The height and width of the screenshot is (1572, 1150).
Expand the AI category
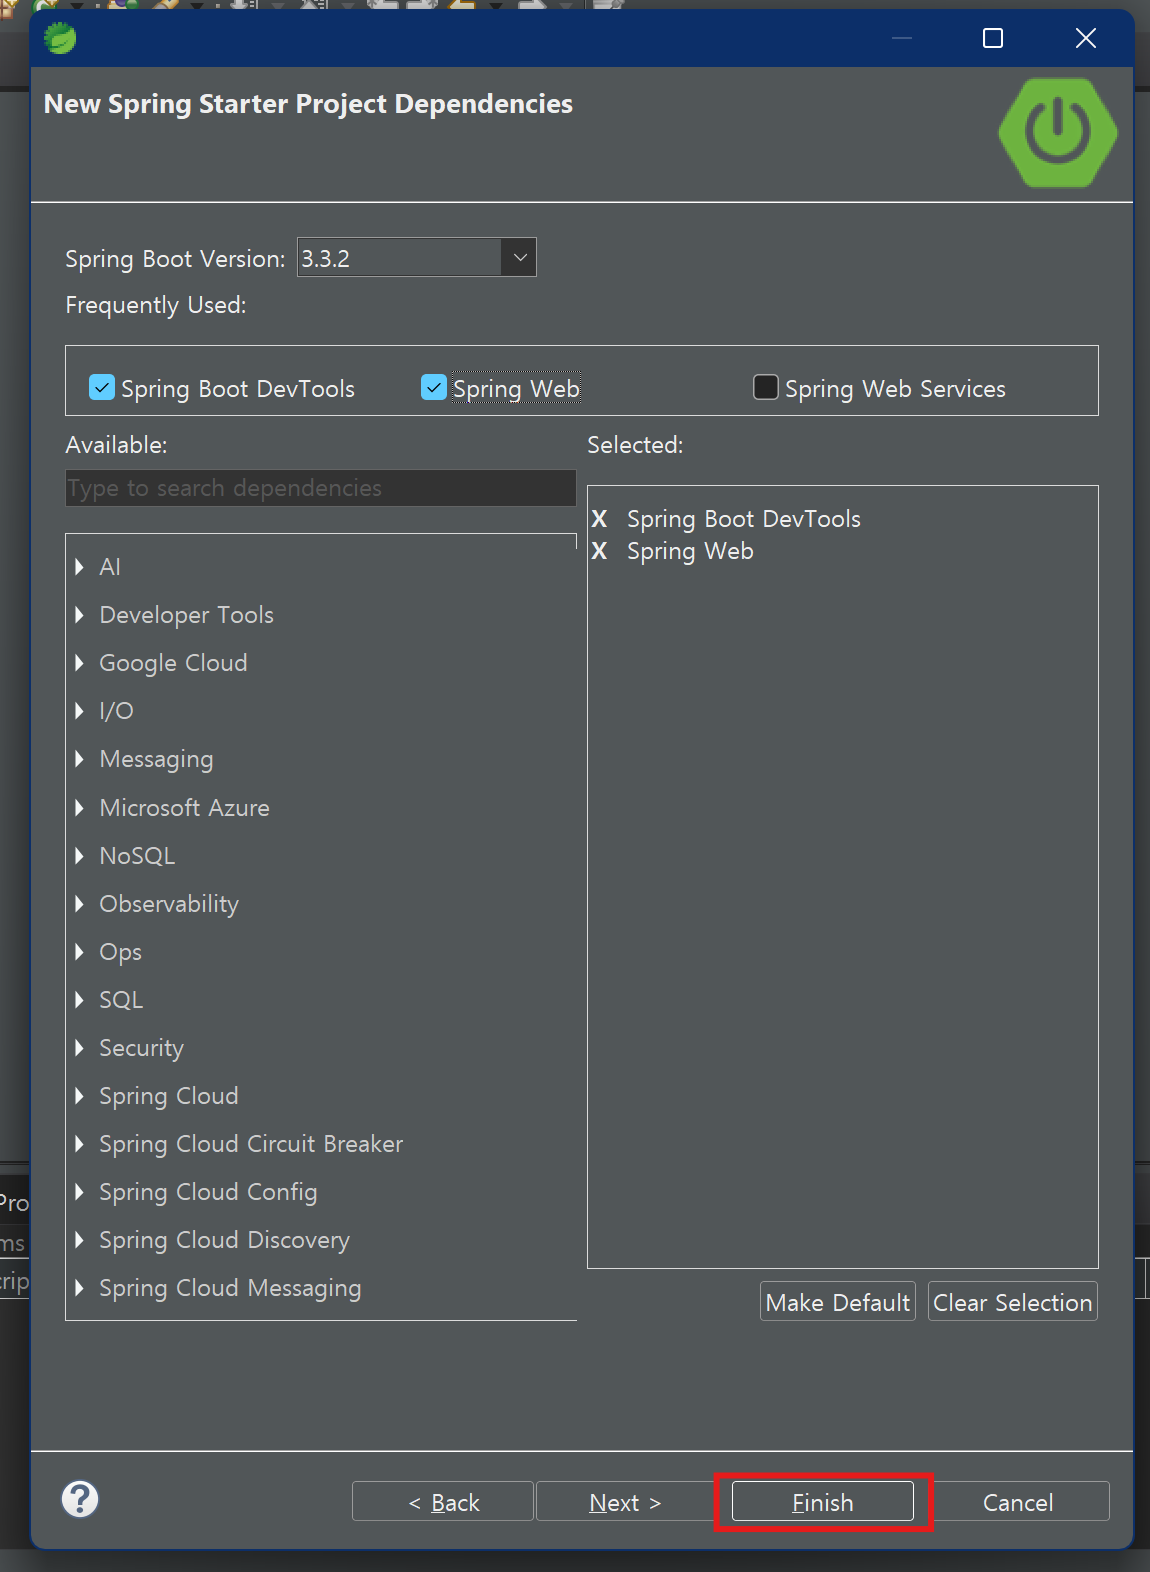click(79, 567)
